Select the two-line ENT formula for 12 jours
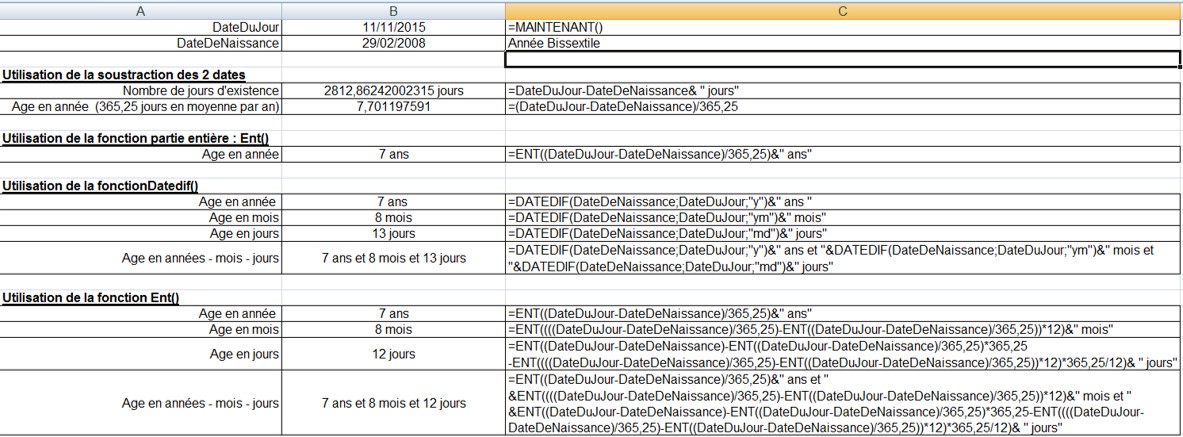 coord(843,353)
